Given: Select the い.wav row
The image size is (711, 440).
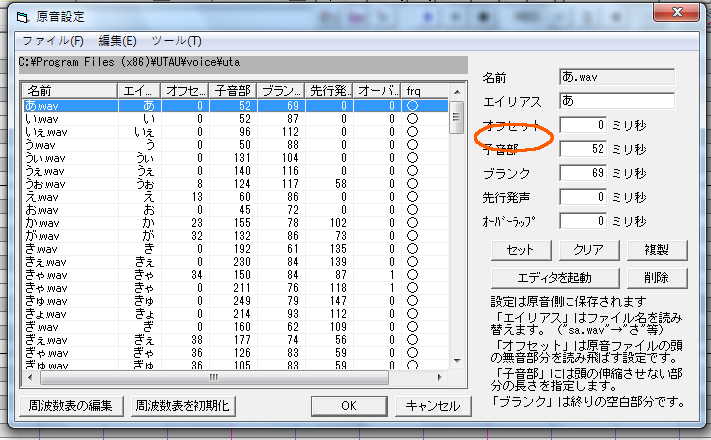Looking at the screenshot, I should click(x=235, y=119).
